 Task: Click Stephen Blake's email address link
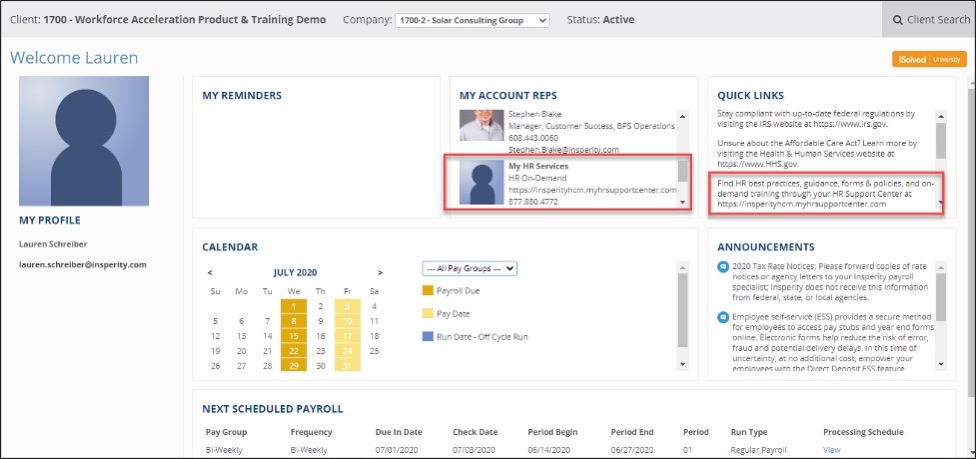pyautogui.click(x=564, y=150)
